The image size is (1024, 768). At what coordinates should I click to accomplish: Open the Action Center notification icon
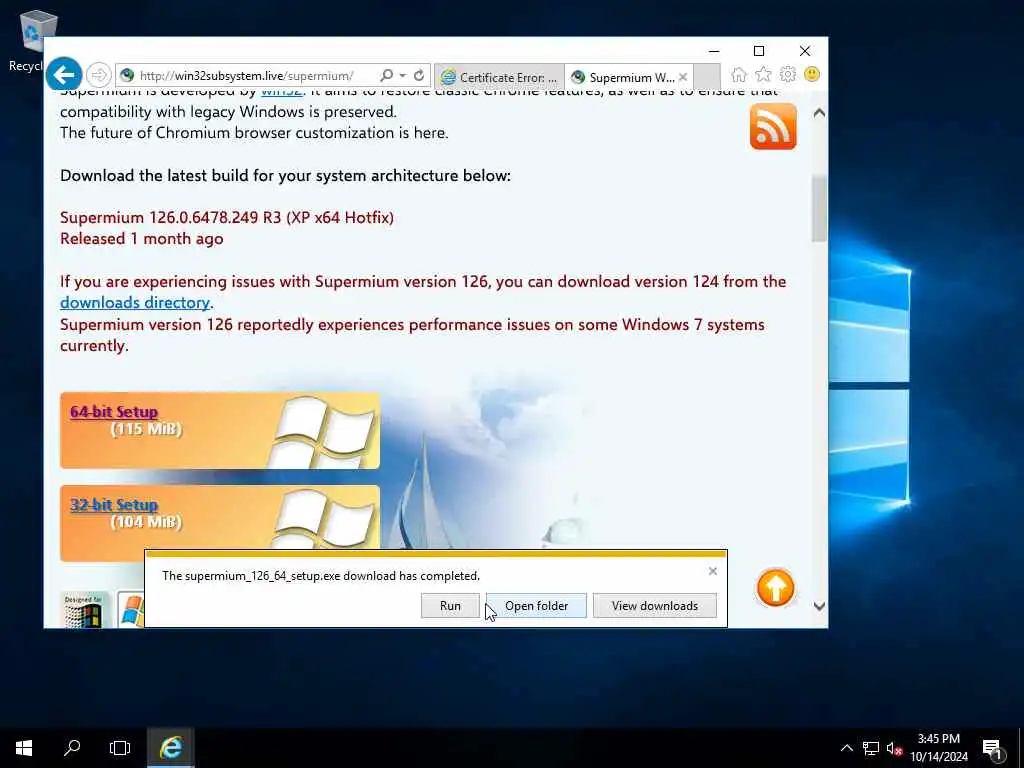(x=992, y=749)
